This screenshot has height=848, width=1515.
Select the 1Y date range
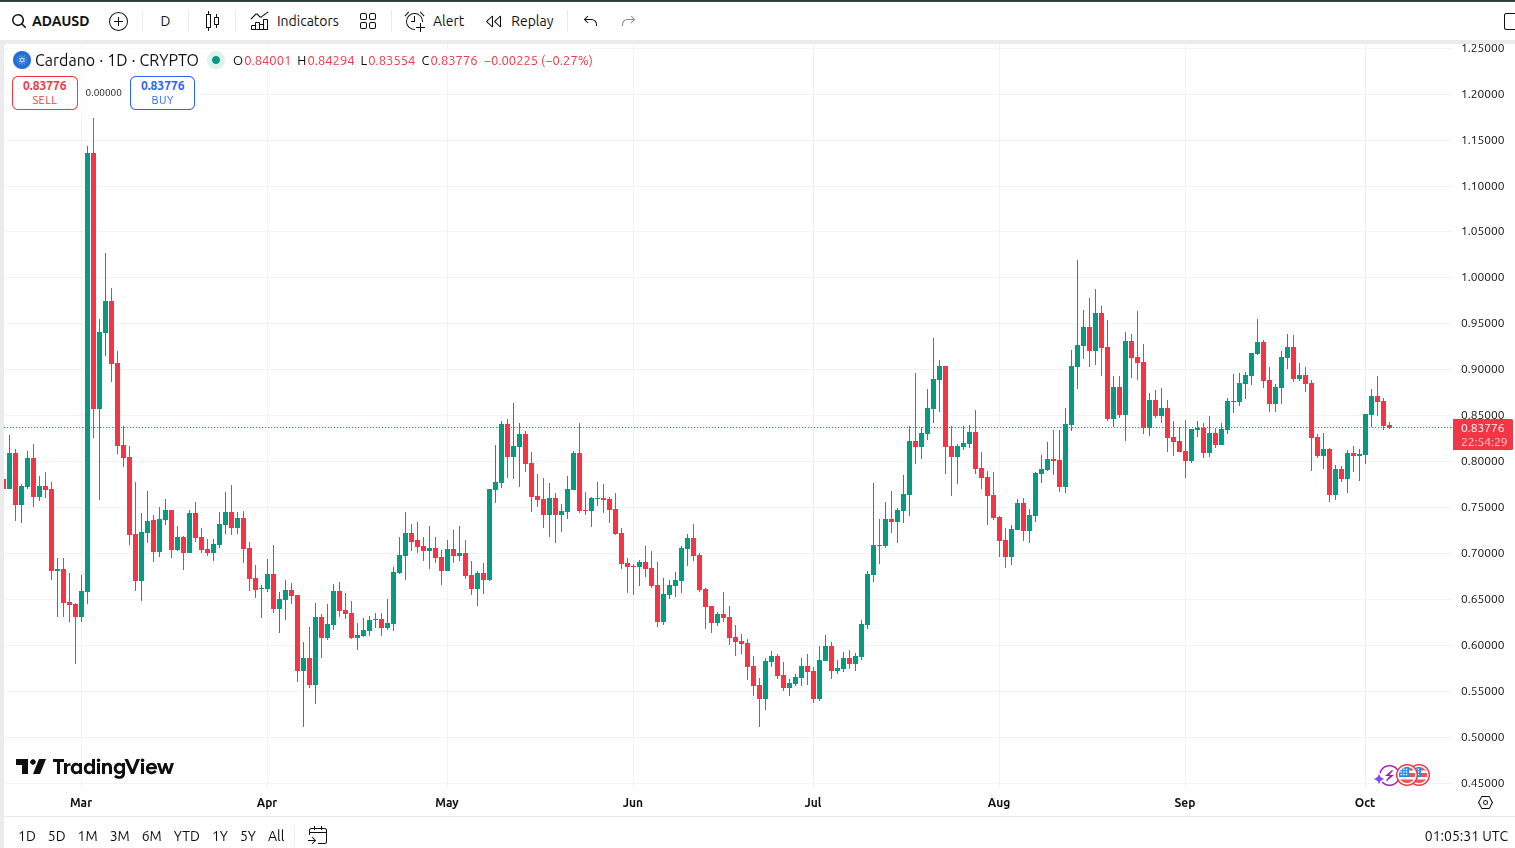(x=220, y=836)
